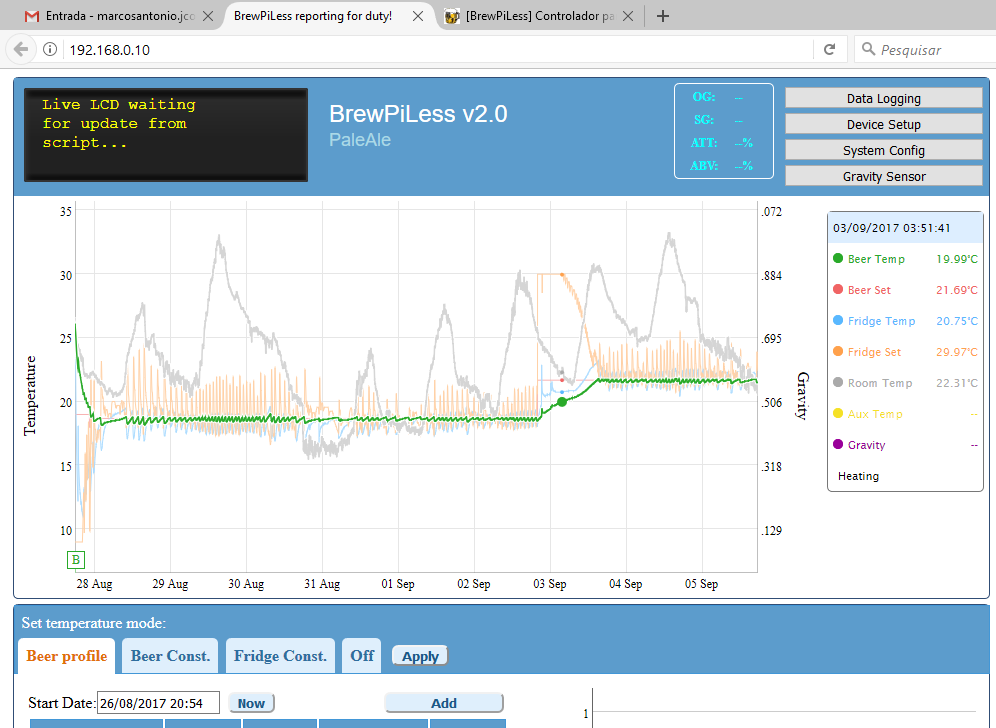This screenshot has height=728, width=996.
Task: Click the 05 Sep date axis label
Action: (x=701, y=584)
